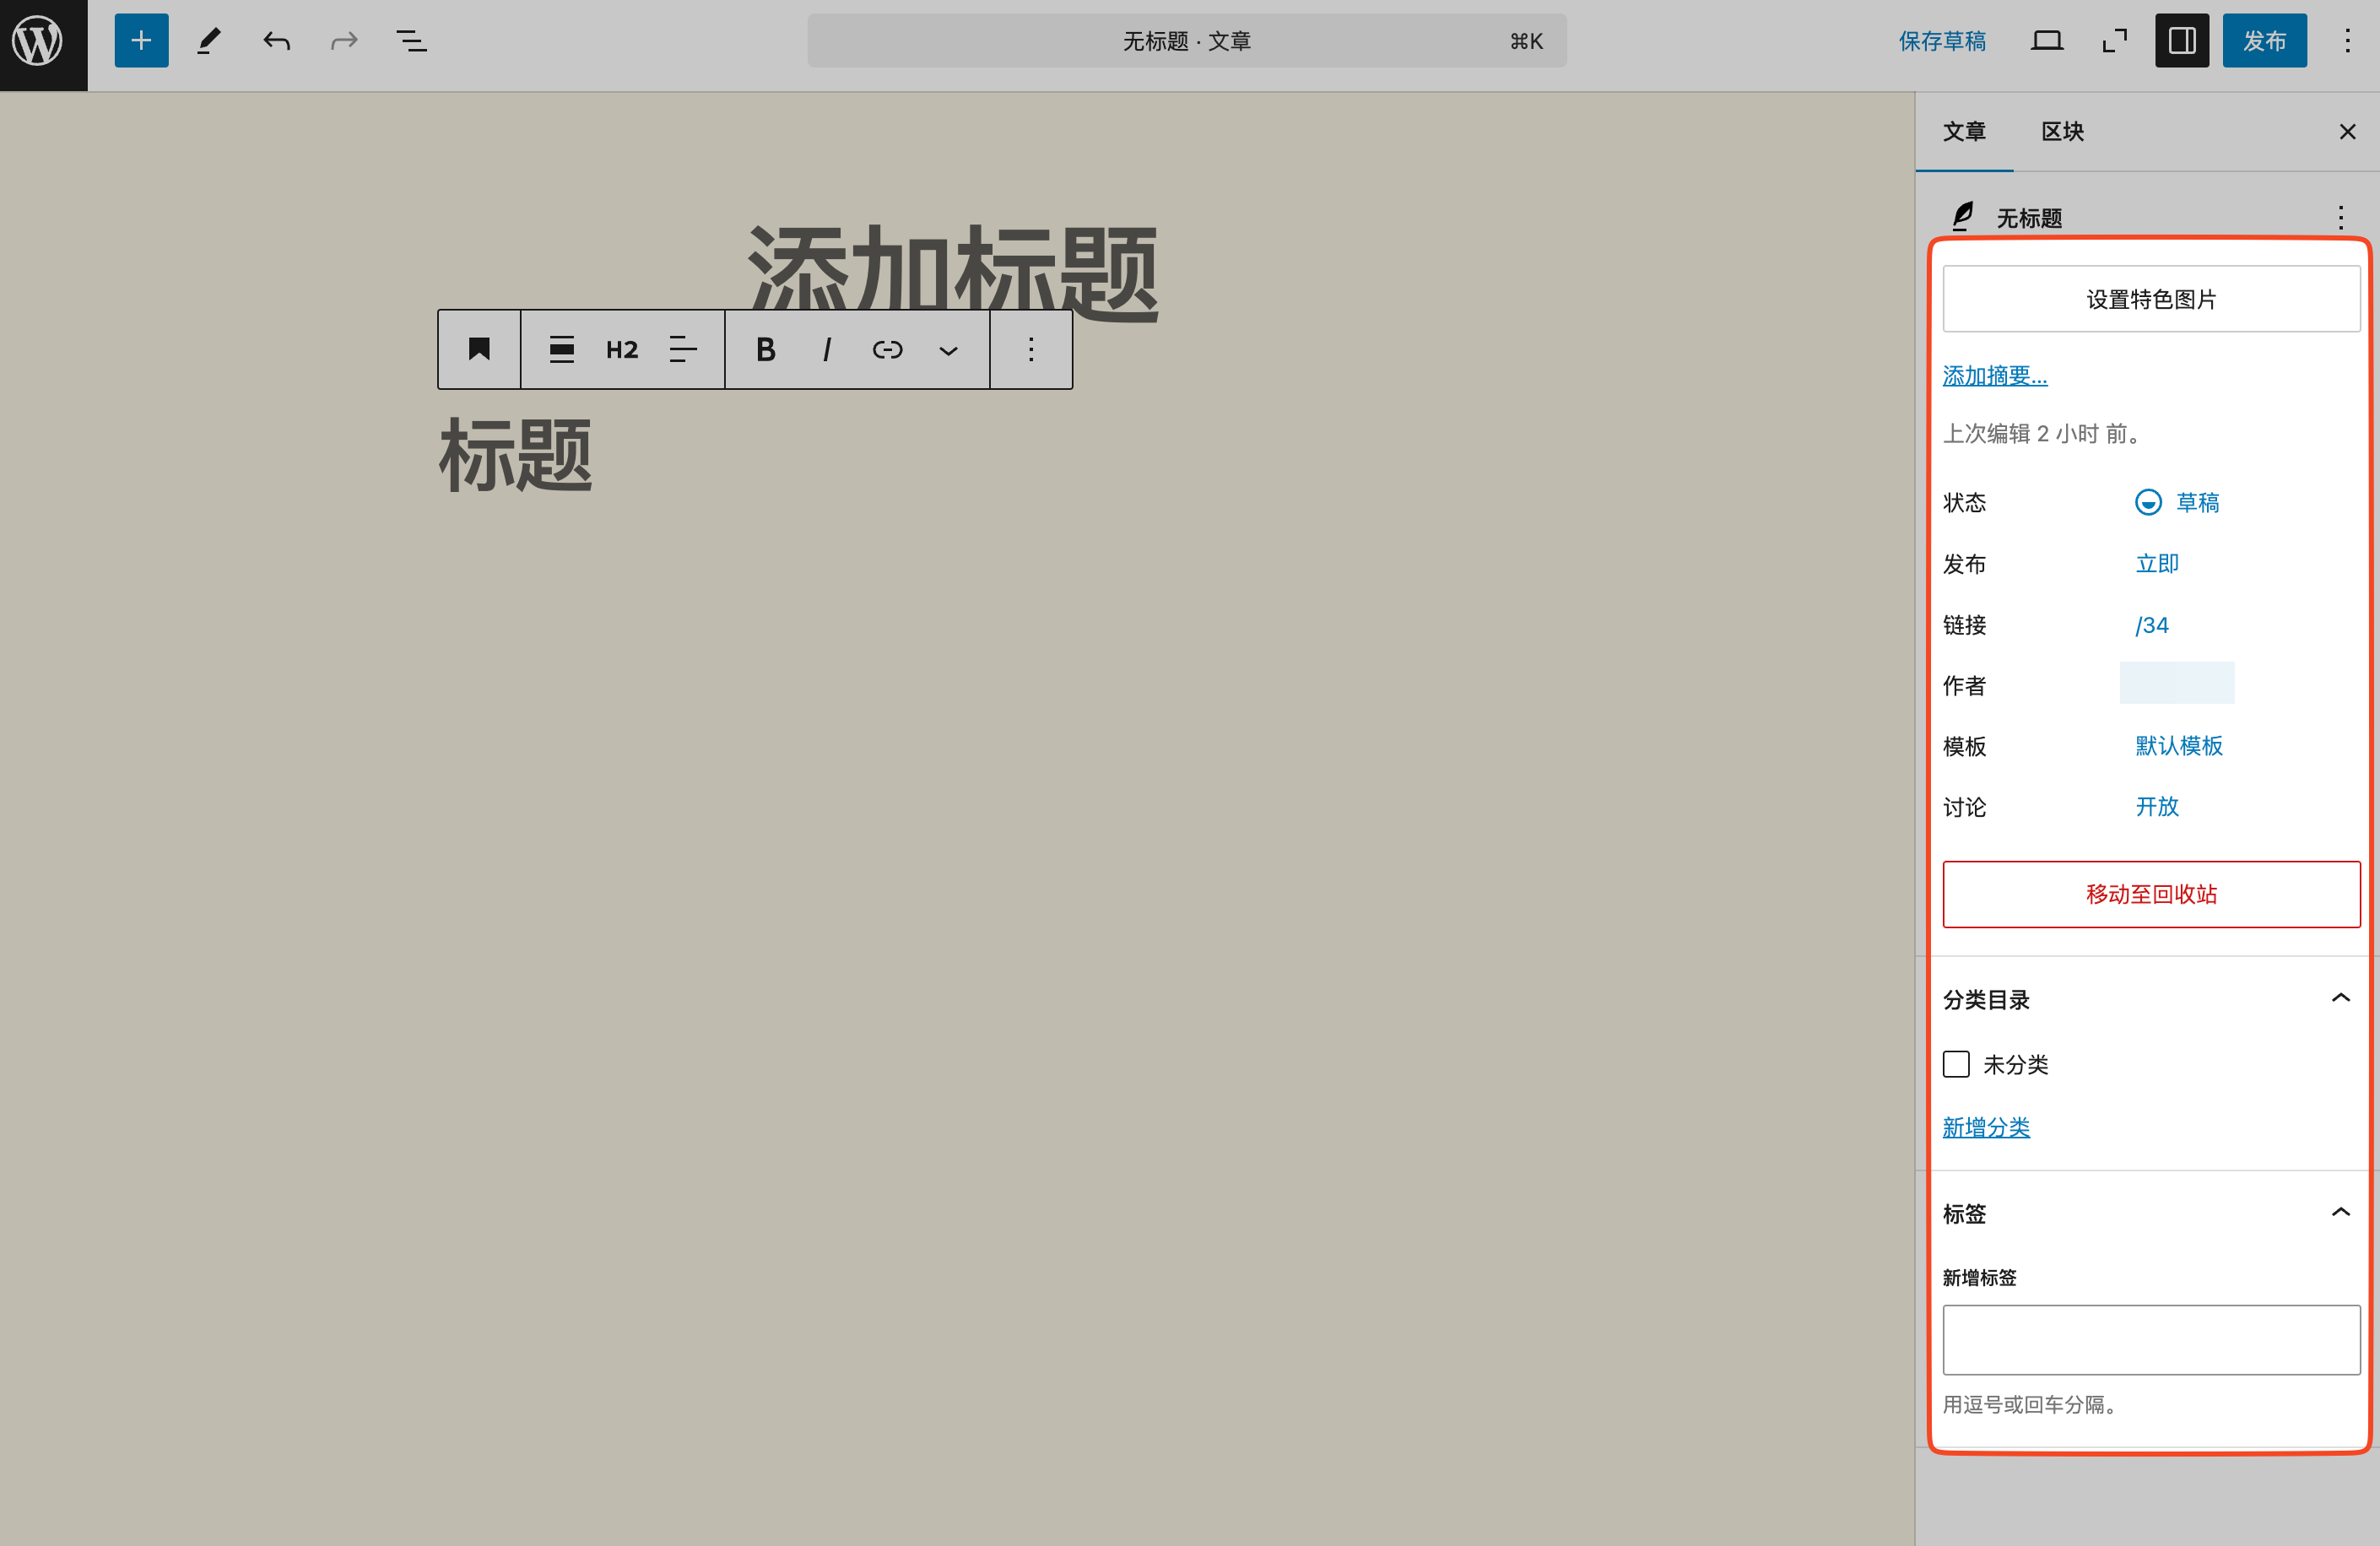Change heading level H2 dropdown

tap(621, 349)
